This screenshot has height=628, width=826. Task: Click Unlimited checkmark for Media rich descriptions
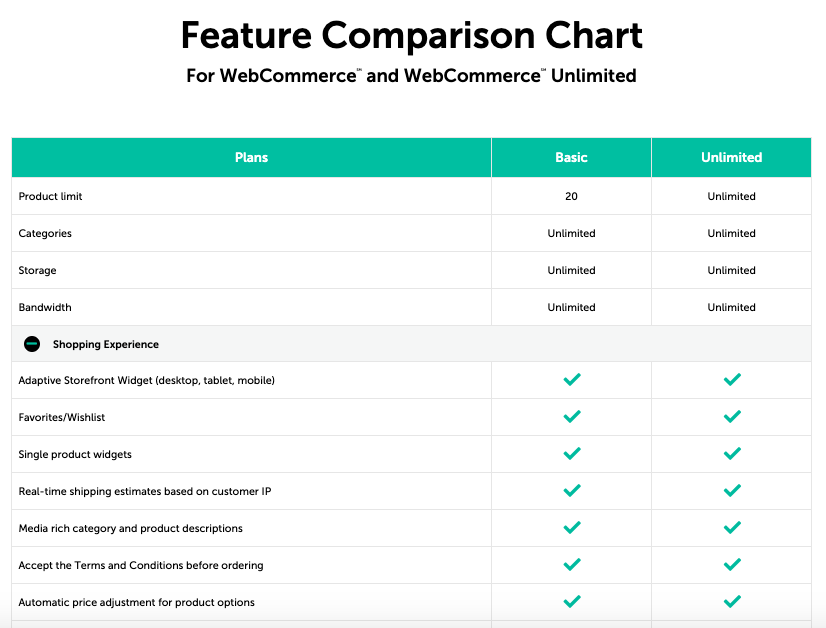point(731,528)
